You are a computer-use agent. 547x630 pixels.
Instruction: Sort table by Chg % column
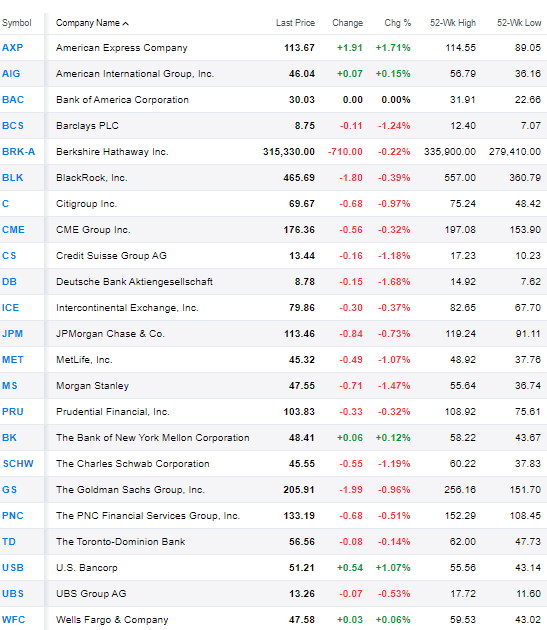point(397,23)
